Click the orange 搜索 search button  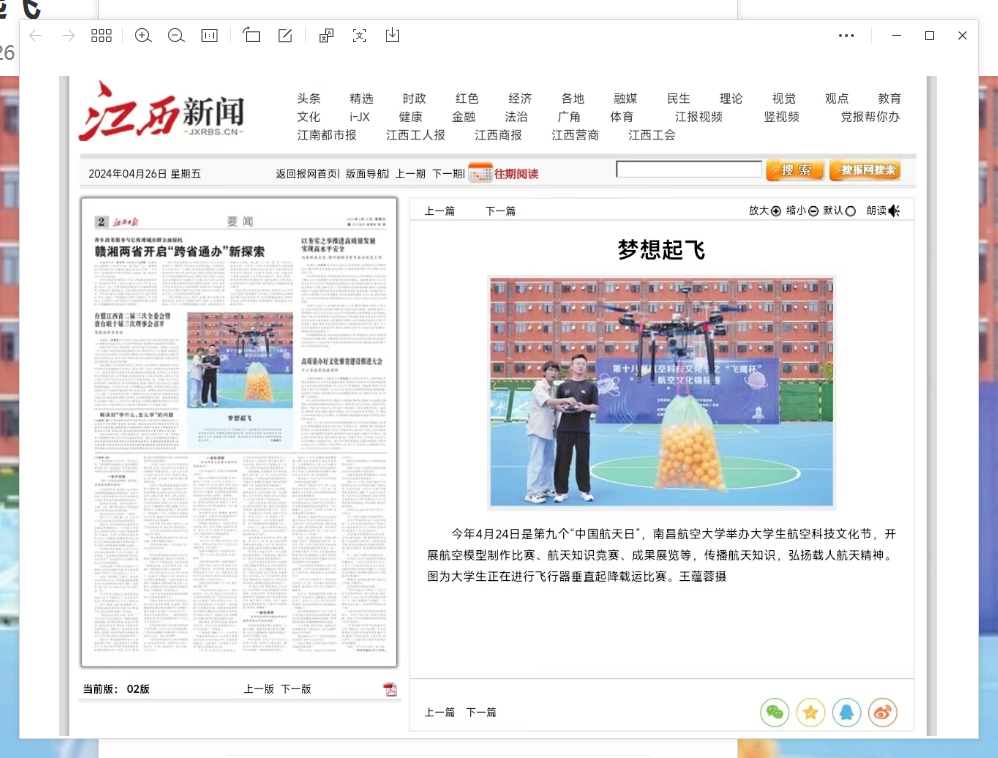794,170
